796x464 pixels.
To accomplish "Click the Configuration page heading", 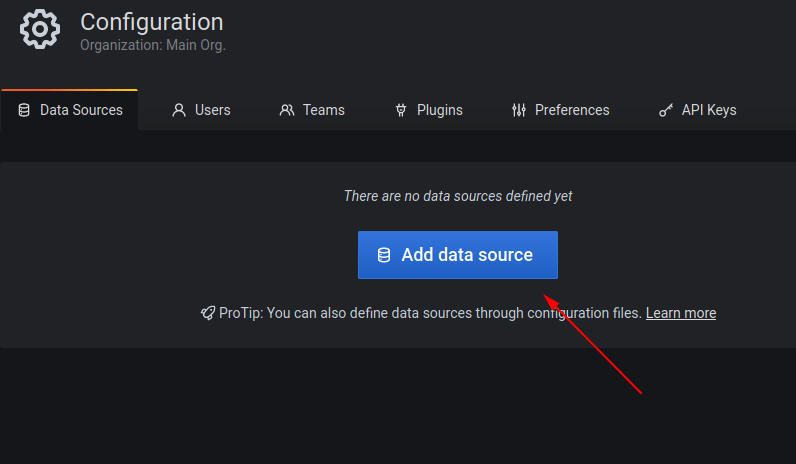I will tap(151, 21).
